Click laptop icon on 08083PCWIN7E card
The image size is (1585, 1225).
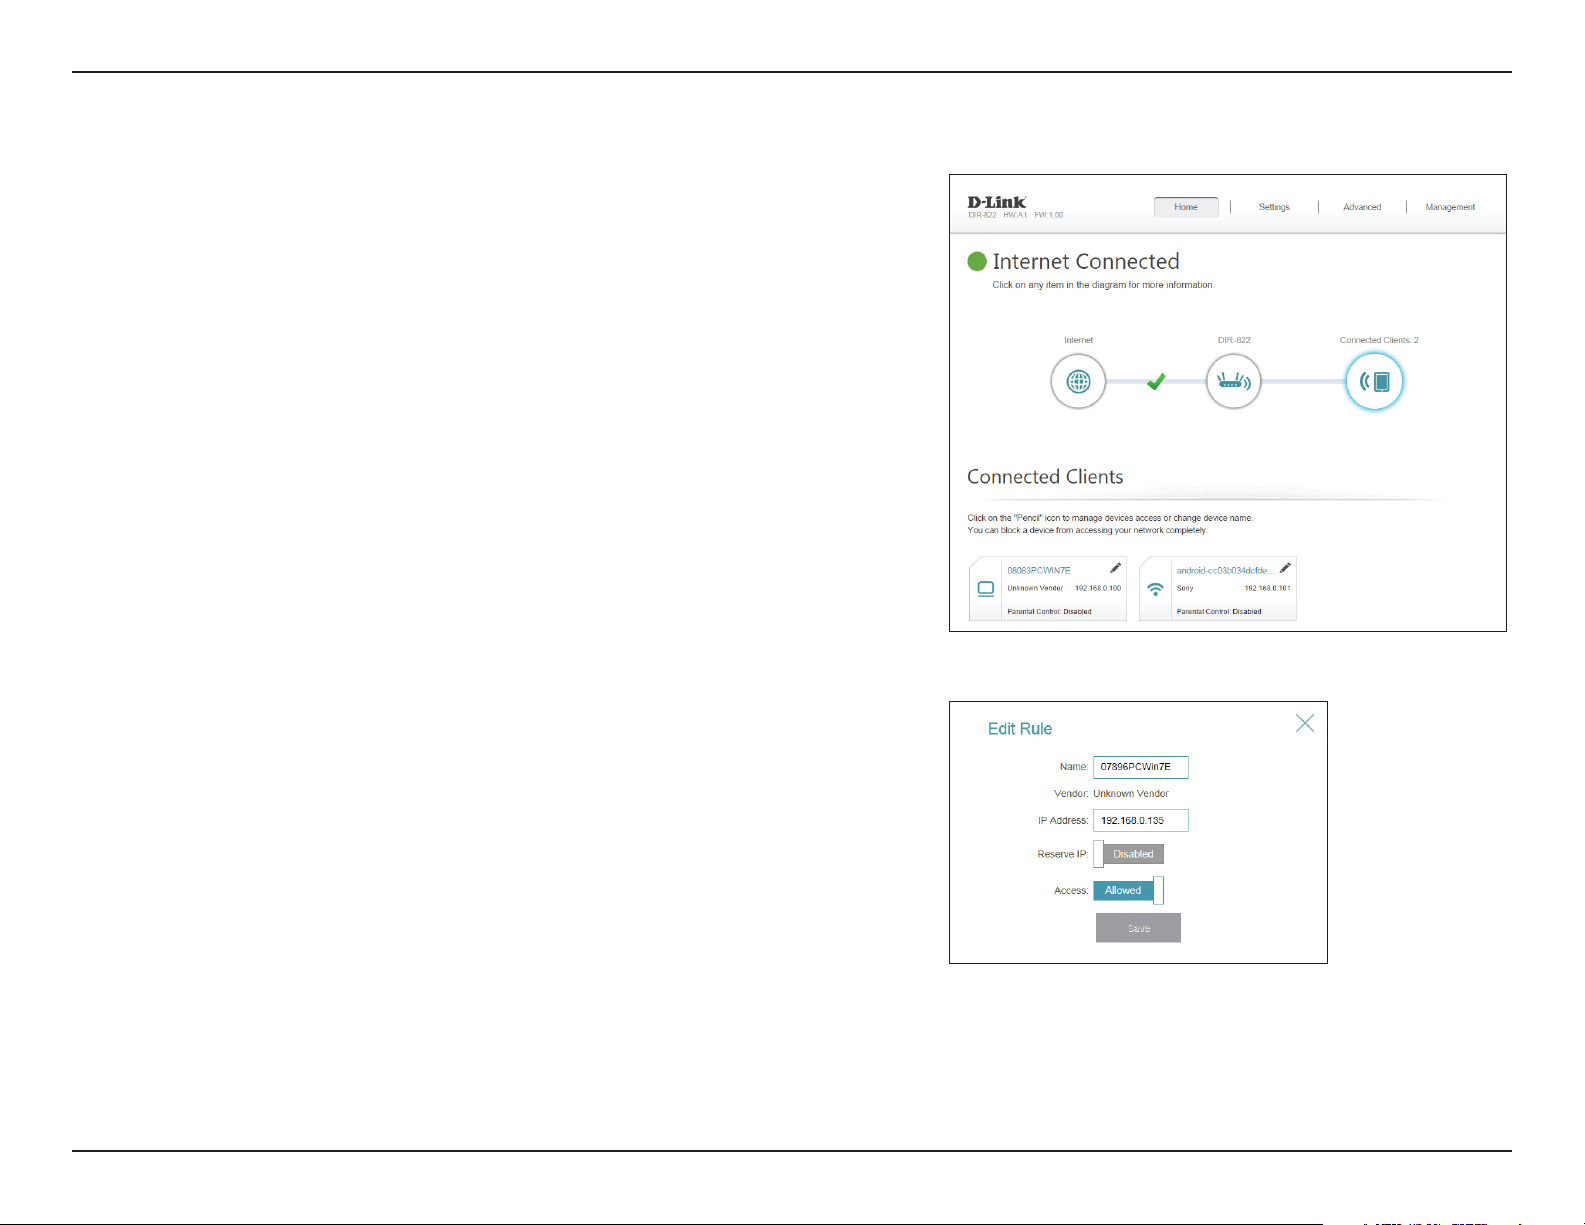[x=986, y=589]
